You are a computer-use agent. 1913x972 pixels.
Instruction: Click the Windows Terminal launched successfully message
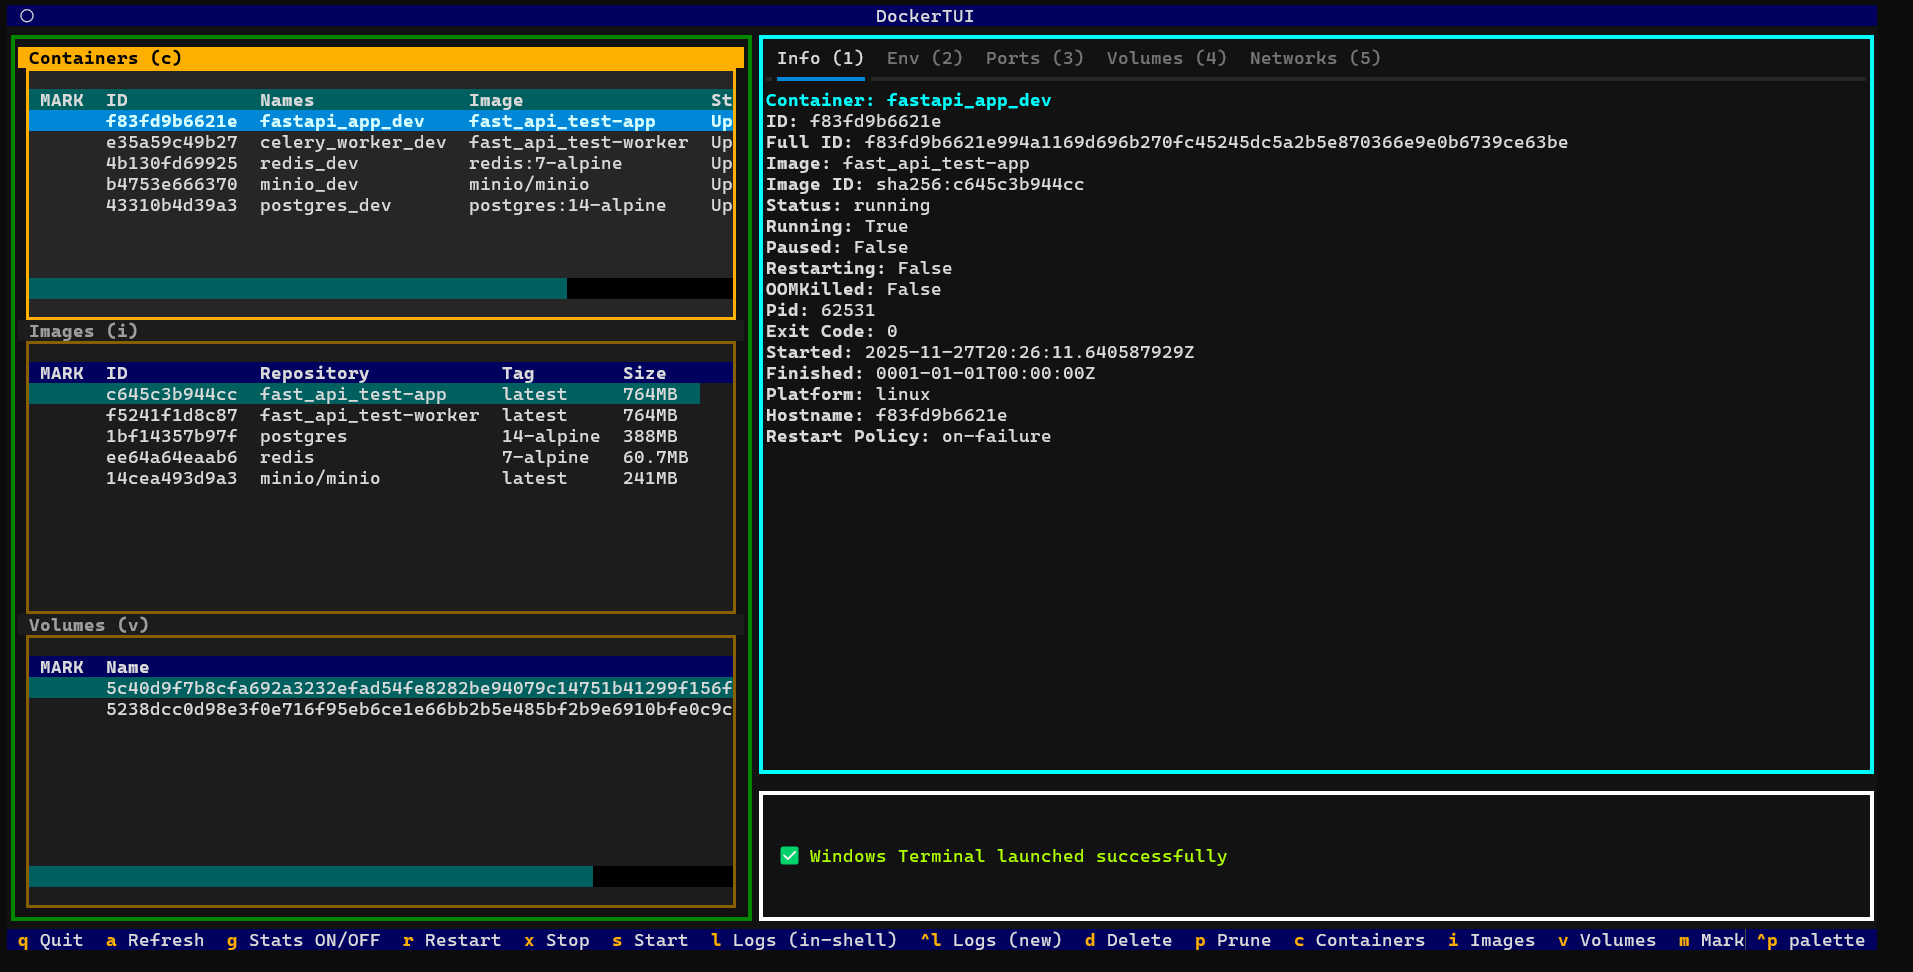coord(1018,856)
